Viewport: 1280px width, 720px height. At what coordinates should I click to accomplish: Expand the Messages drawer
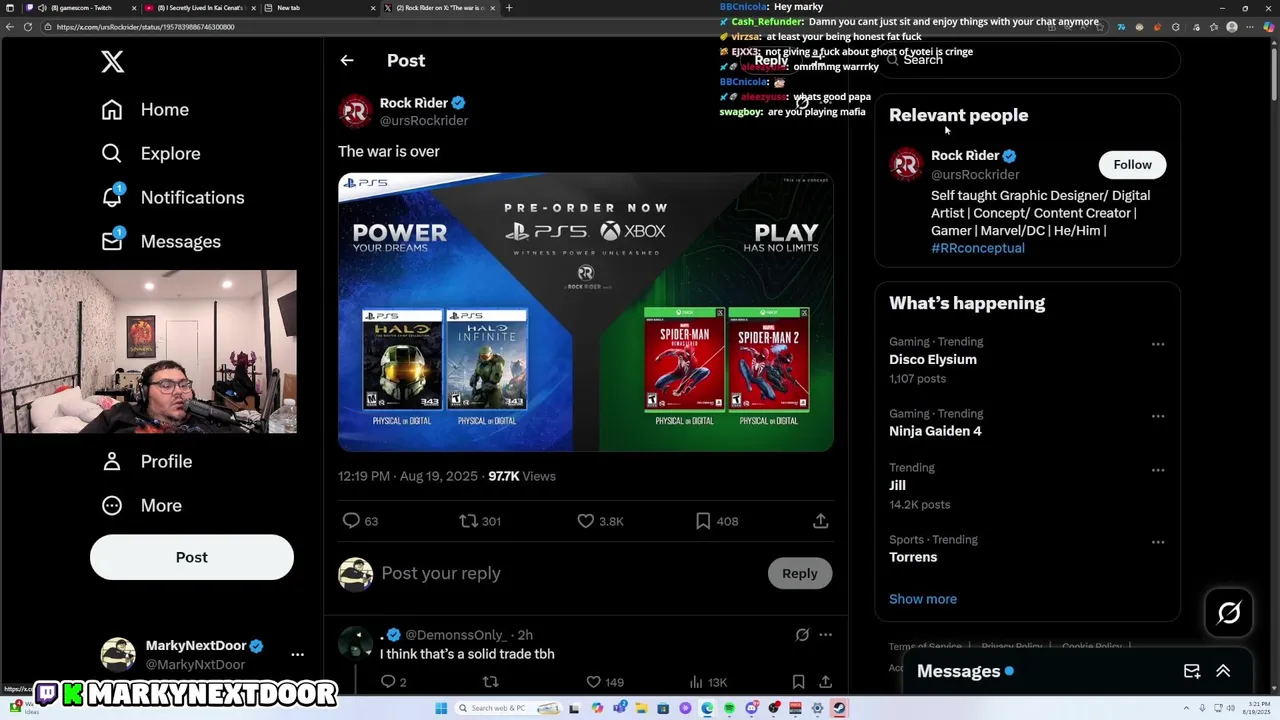coord(1223,672)
